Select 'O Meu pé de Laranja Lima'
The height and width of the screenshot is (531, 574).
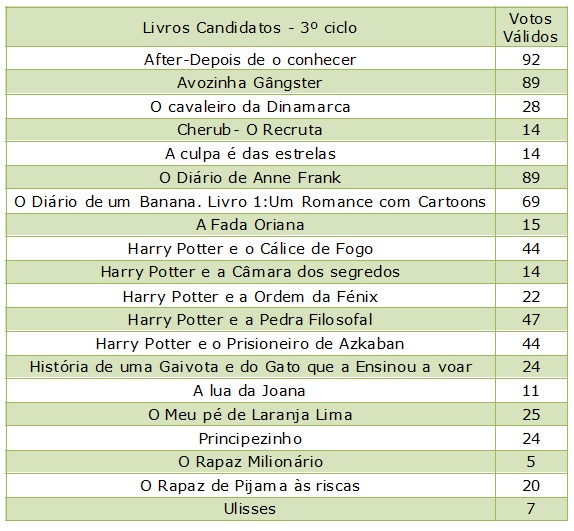250,415
